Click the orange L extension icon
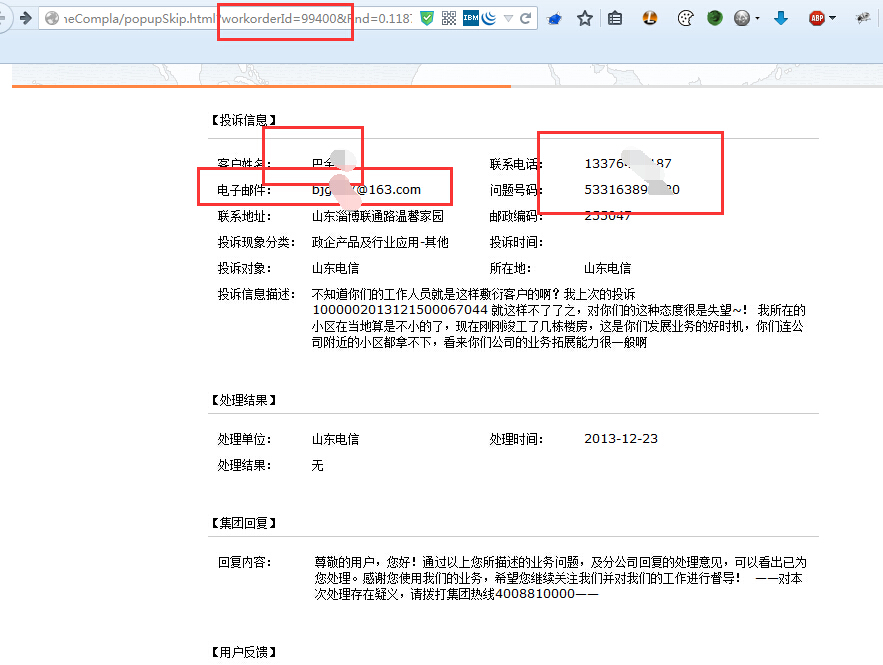The width and height of the screenshot is (883, 665). pyautogui.click(x=650, y=19)
